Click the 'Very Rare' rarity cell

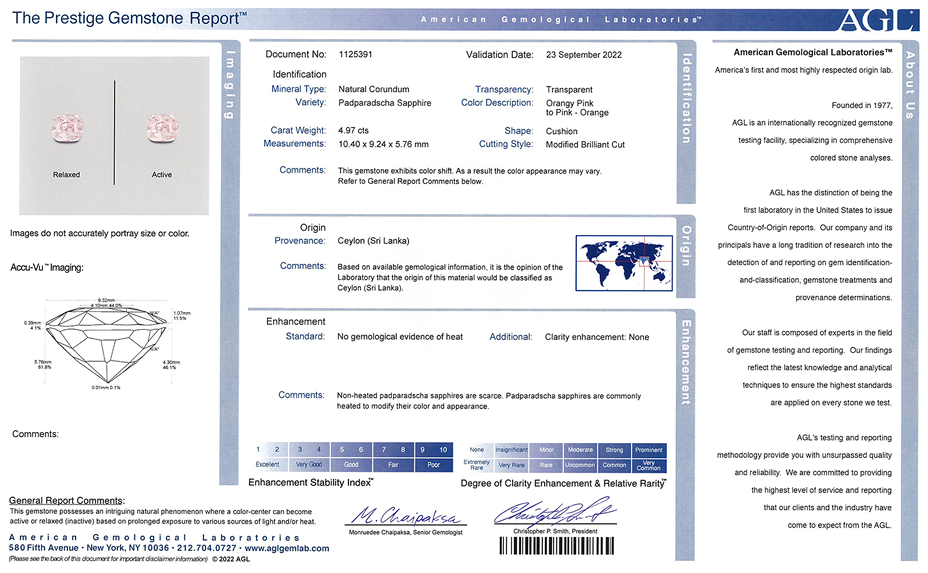coord(511,465)
